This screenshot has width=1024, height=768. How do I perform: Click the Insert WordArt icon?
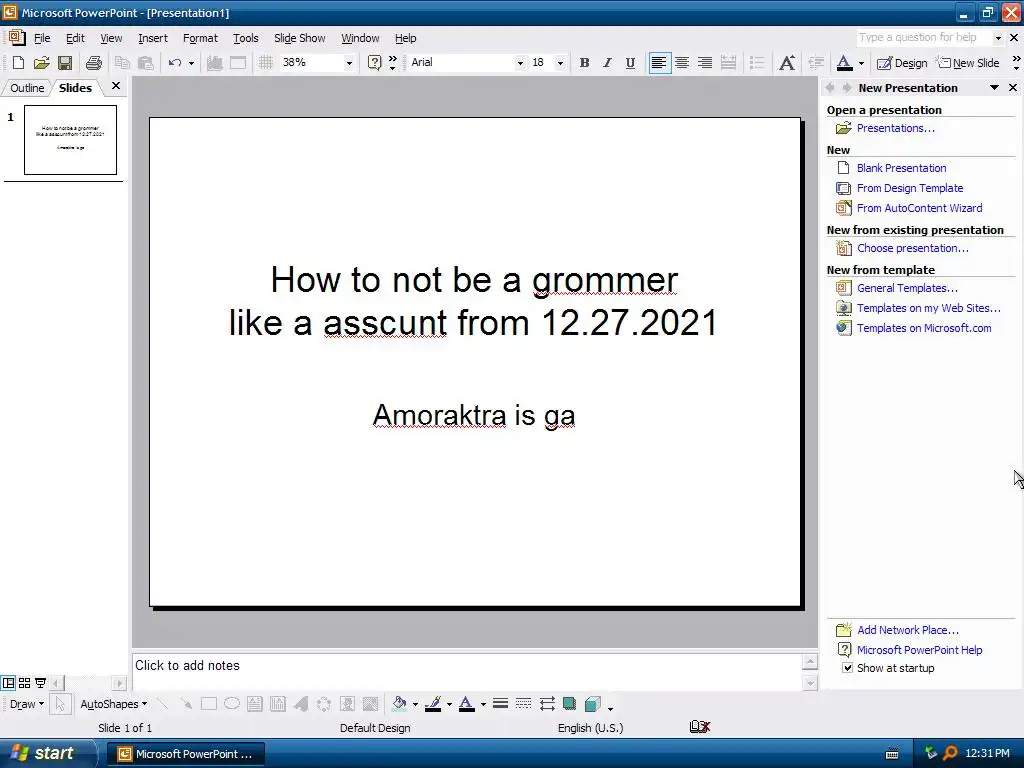tap(301, 703)
